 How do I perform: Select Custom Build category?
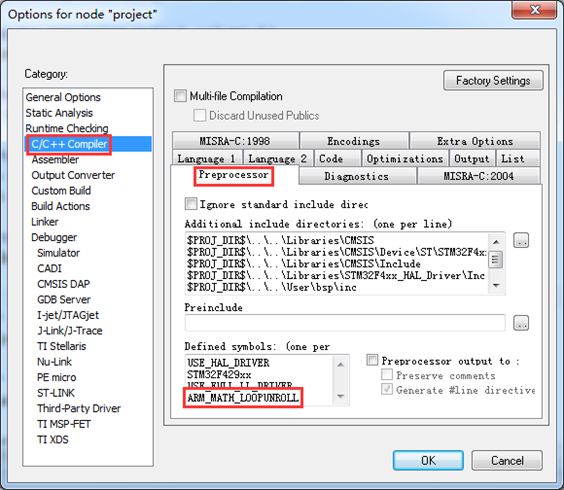click(x=61, y=191)
